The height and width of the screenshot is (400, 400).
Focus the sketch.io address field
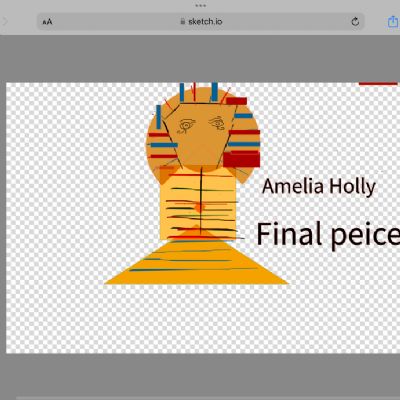(x=201, y=22)
